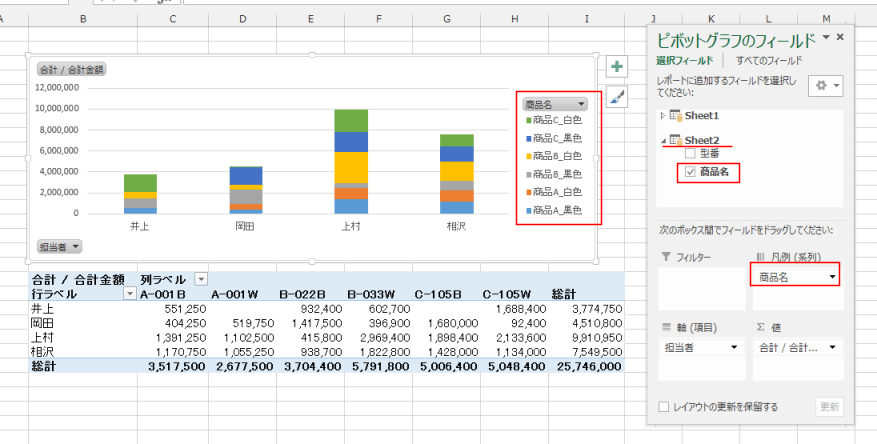Open the field list gear tools menu
Screen dimensions: 877x444
click(x=826, y=86)
